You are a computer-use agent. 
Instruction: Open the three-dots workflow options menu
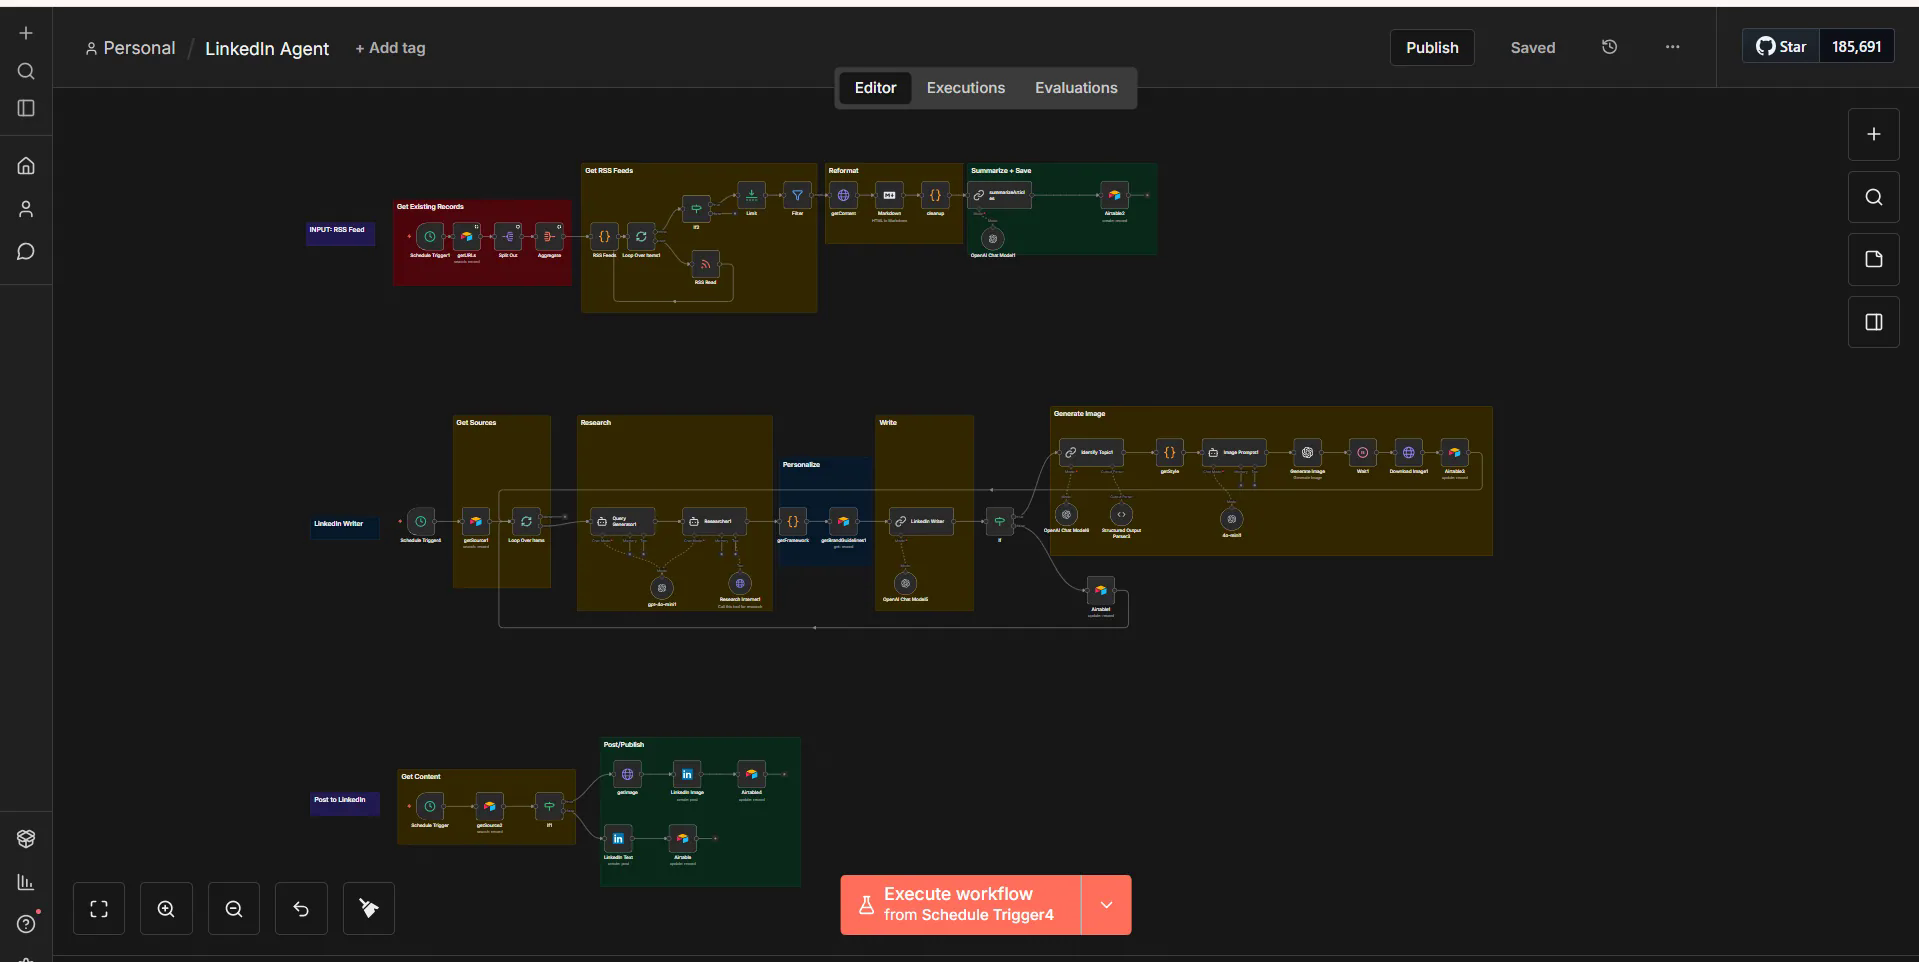[x=1672, y=47]
